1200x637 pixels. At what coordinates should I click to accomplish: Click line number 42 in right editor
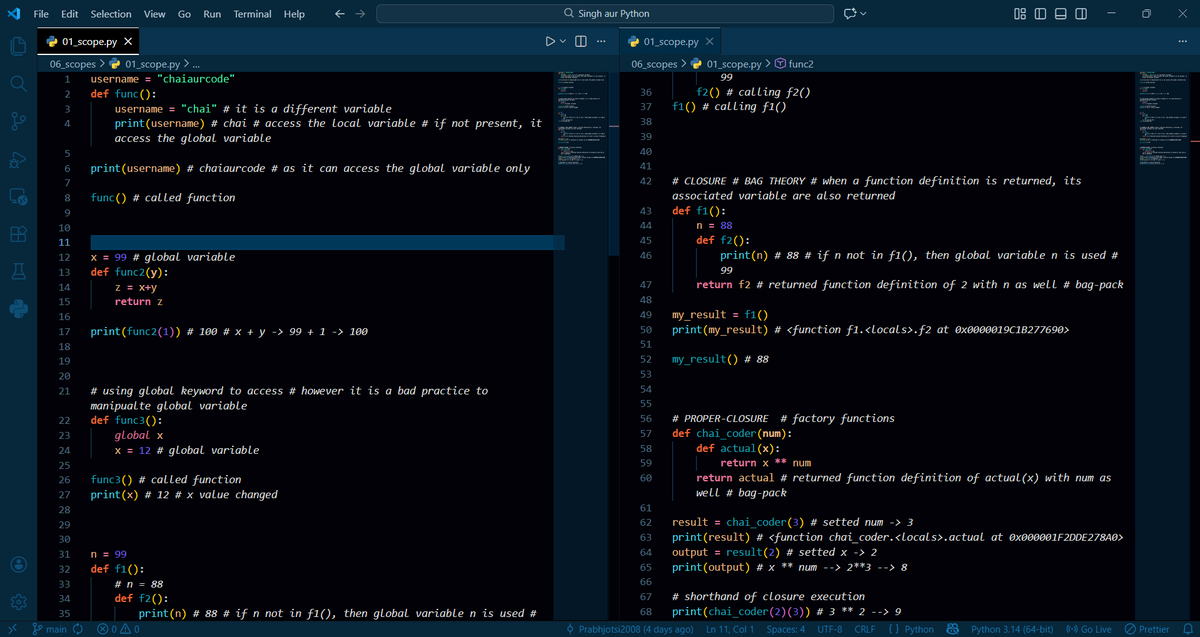(x=645, y=181)
